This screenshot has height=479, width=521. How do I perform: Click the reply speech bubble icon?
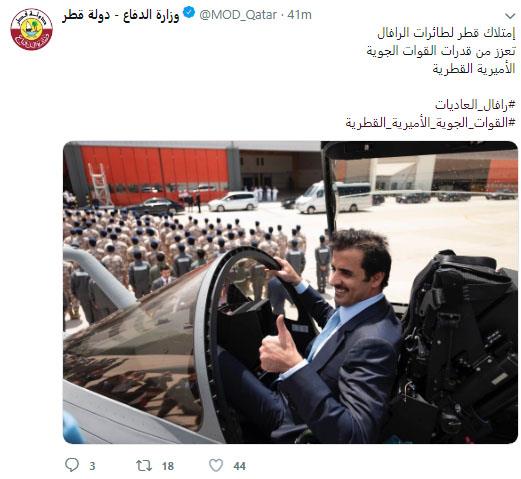coord(72,465)
